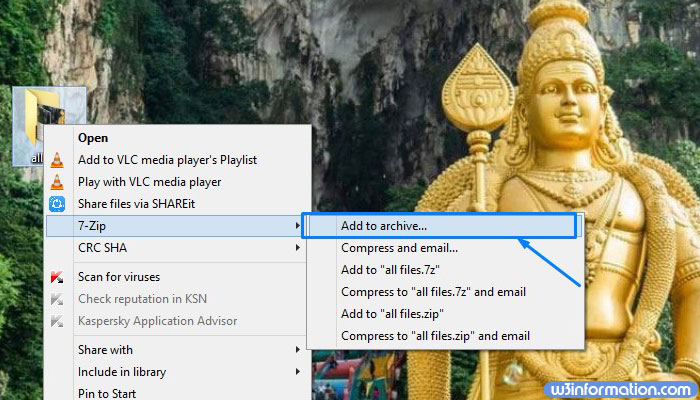Open the CRC SHA submenu entry
700x400 pixels.
(x=175, y=248)
